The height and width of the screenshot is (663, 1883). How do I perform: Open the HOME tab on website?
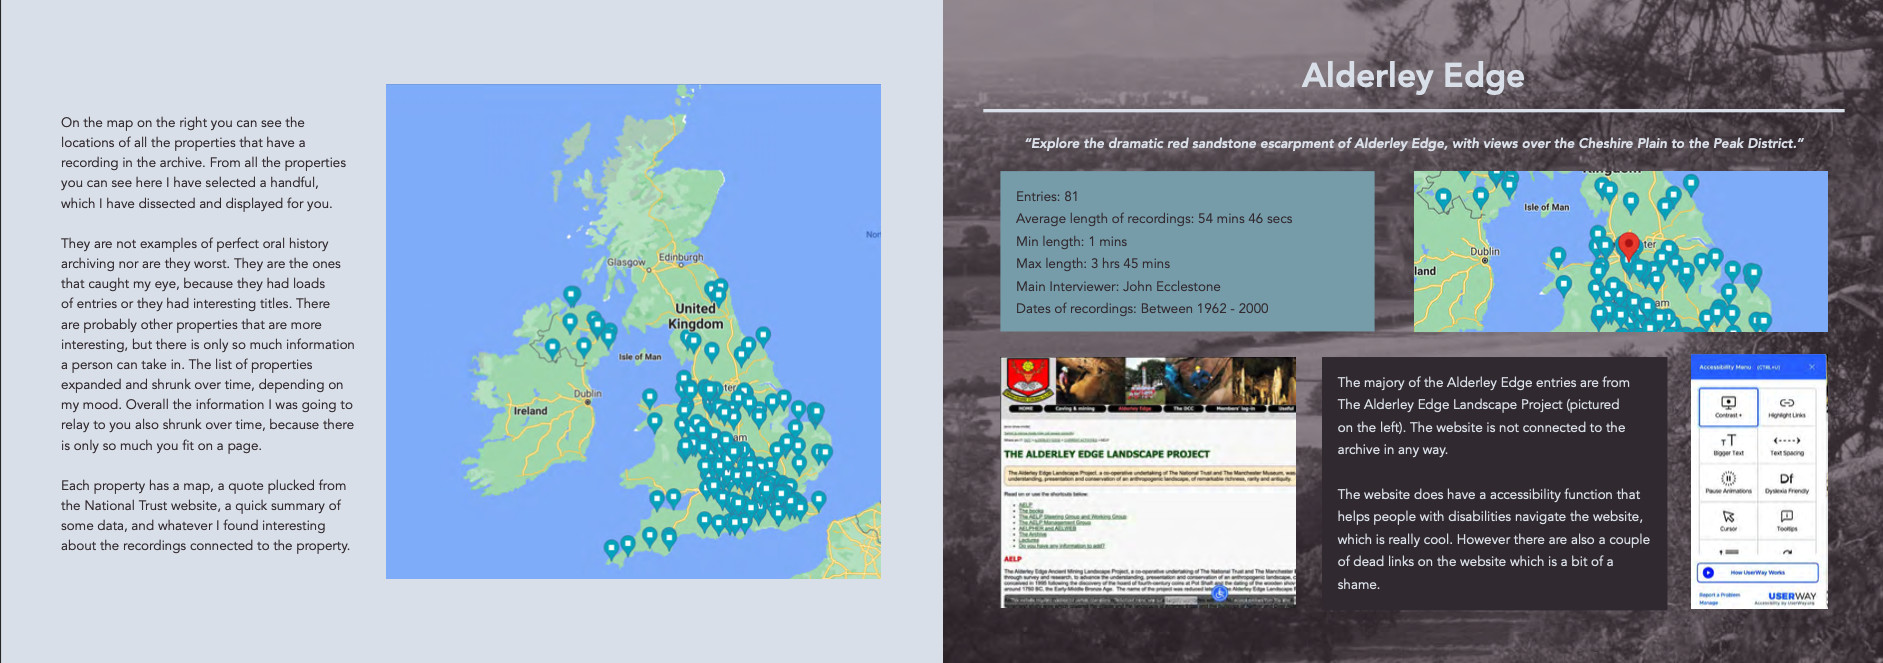[1025, 409]
